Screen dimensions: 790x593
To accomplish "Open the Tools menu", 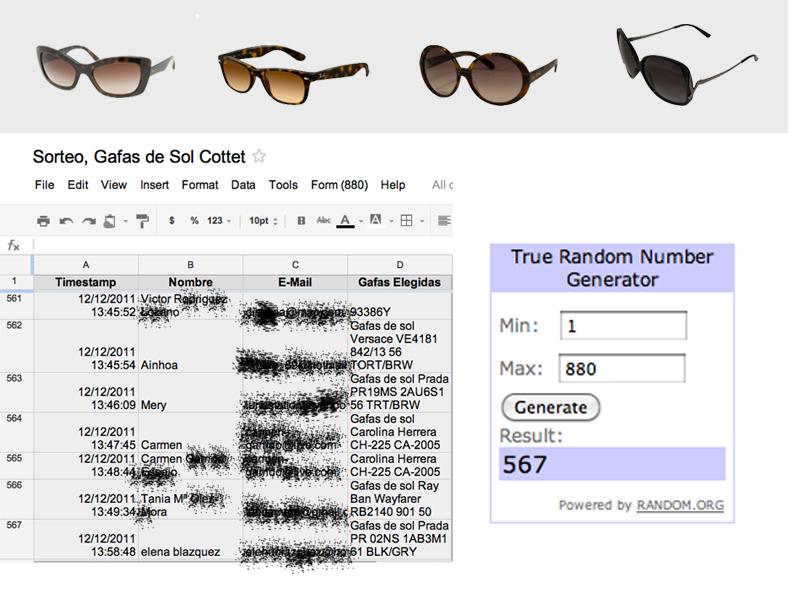I will click(283, 185).
